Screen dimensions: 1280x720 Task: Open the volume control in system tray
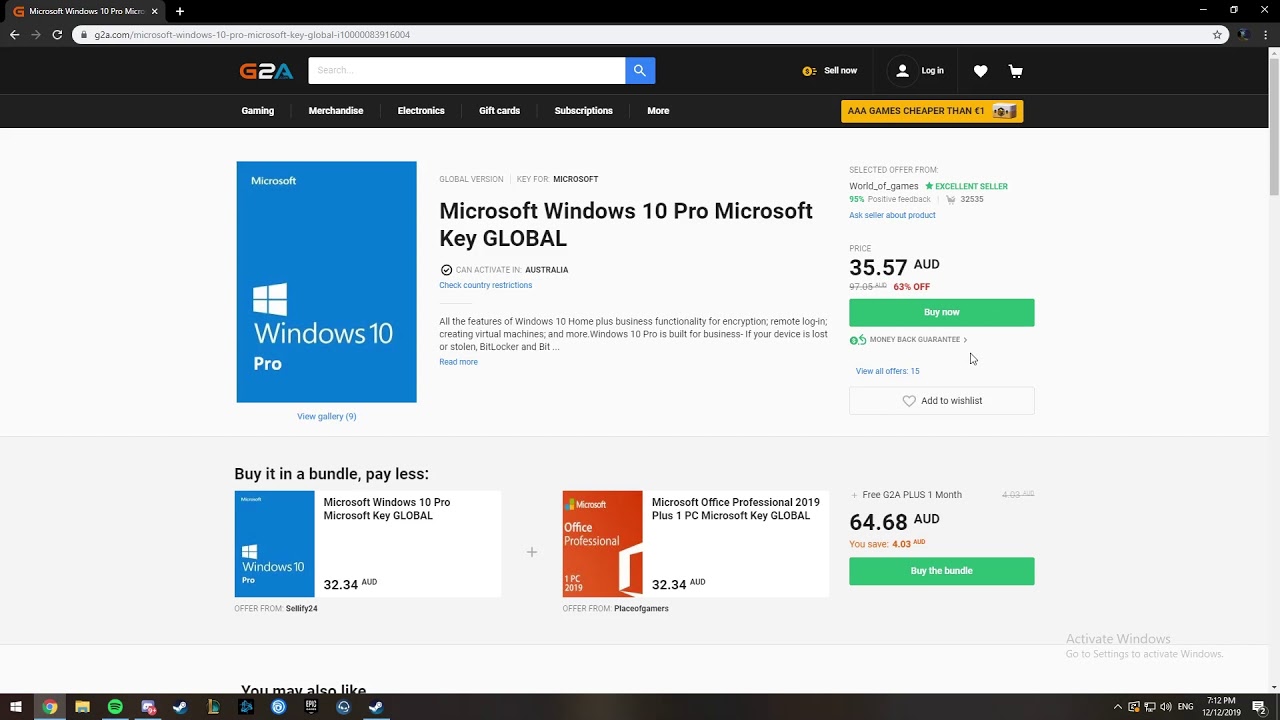[x=1166, y=707]
